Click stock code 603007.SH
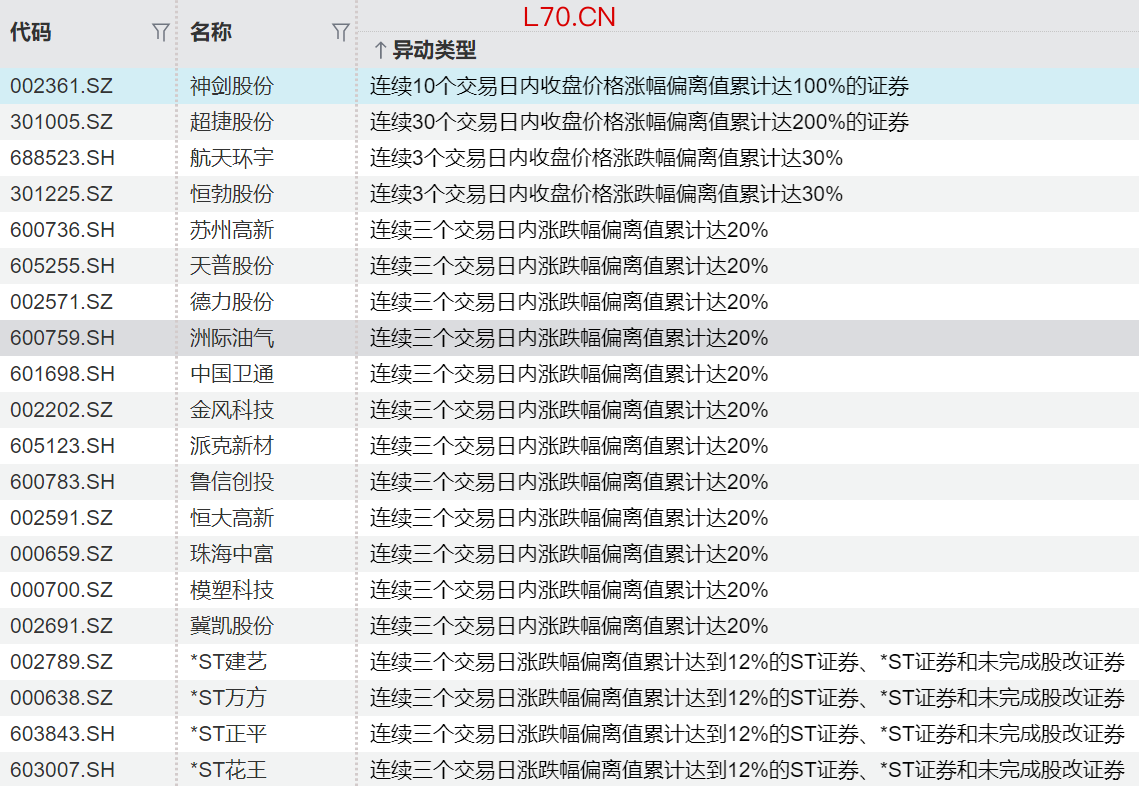Image resolution: width=1139 pixels, height=786 pixels. coord(62,770)
